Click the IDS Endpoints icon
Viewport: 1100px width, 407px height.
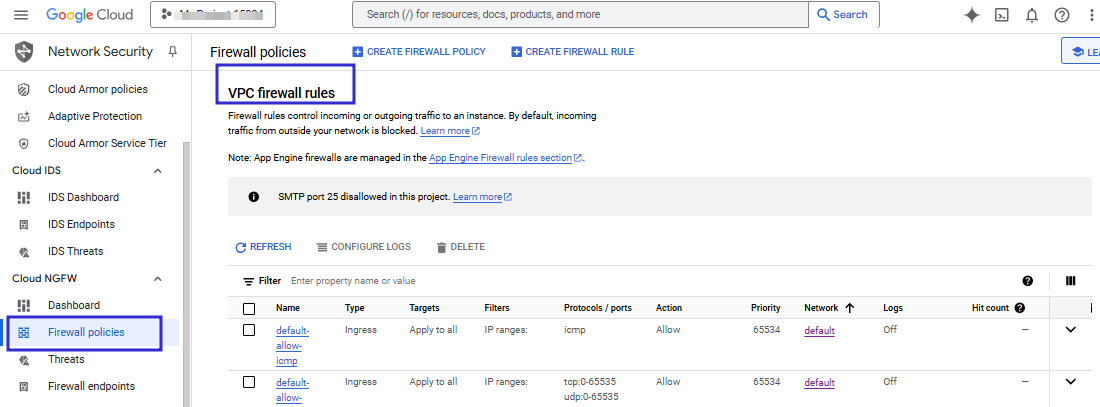(x=24, y=225)
